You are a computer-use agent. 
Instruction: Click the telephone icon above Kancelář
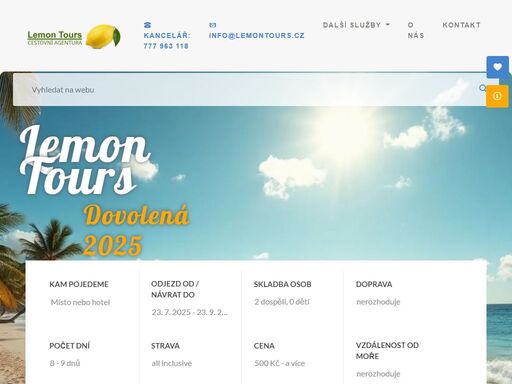(x=147, y=25)
